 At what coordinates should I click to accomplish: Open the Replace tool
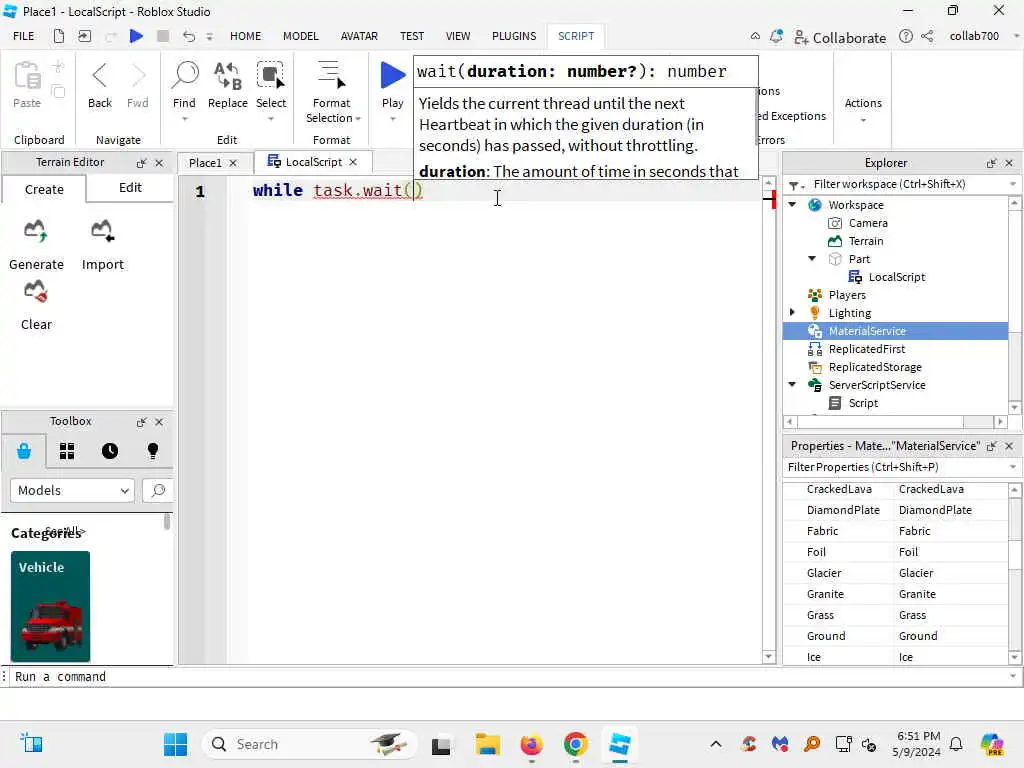point(227,76)
